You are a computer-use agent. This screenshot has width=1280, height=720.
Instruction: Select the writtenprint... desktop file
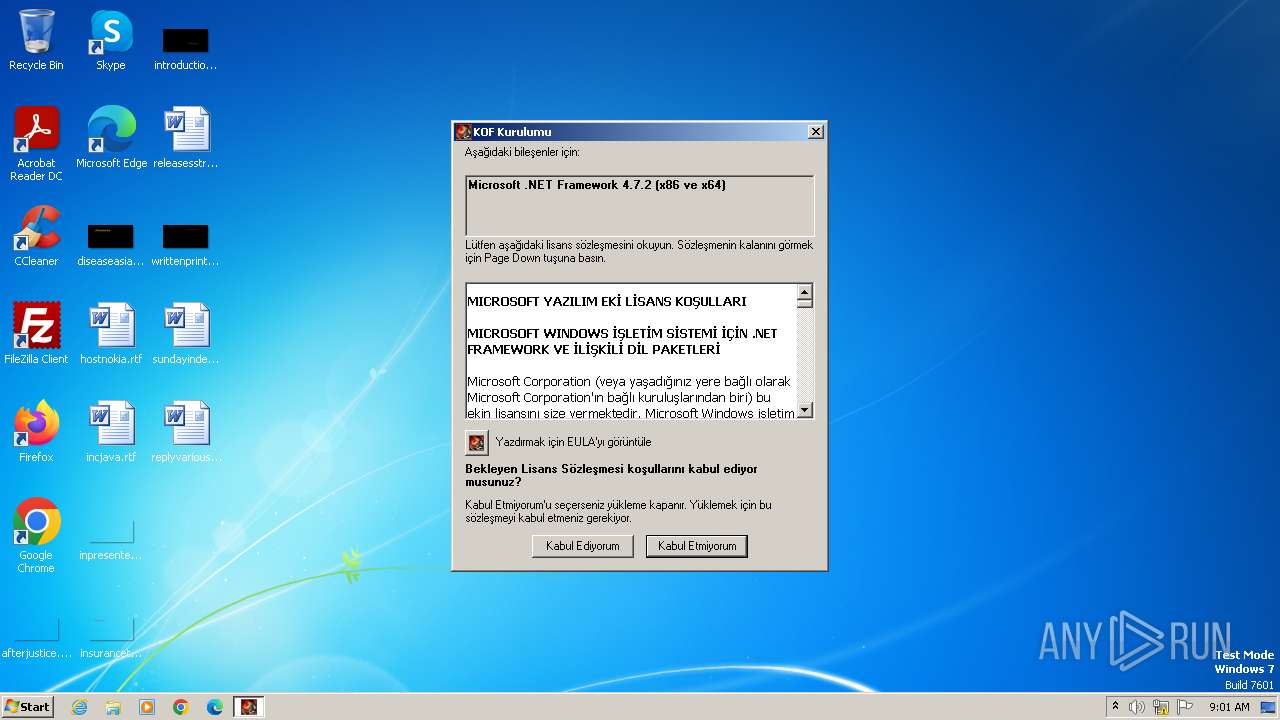(x=185, y=243)
